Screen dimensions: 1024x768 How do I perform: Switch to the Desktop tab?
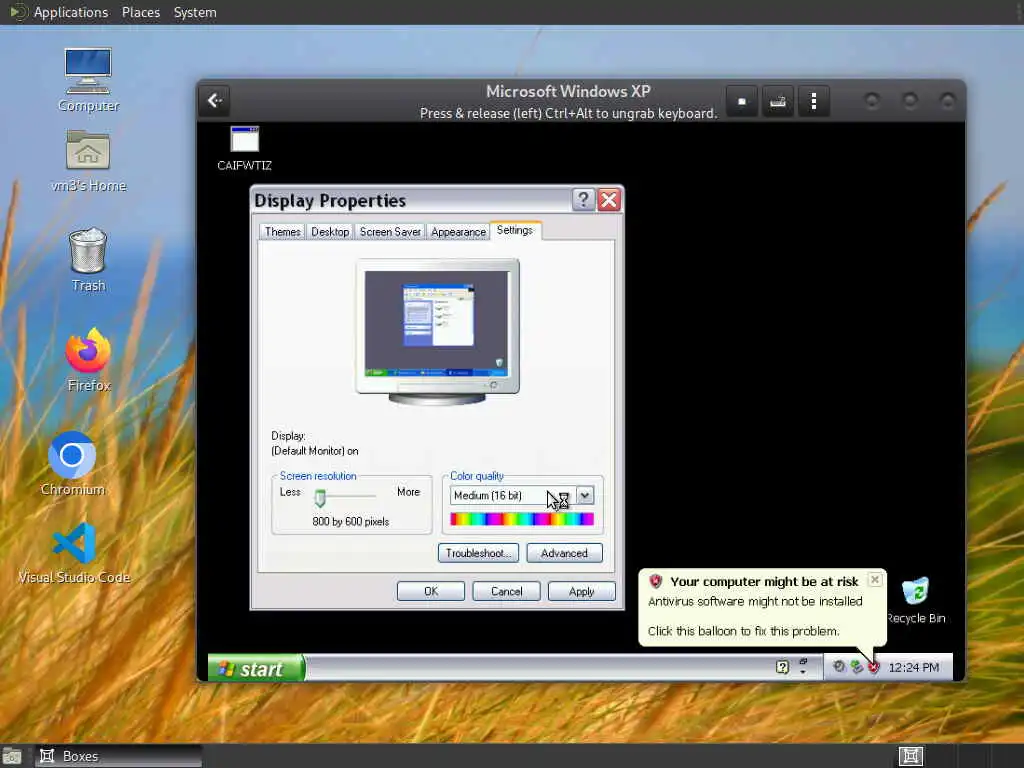(330, 232)
